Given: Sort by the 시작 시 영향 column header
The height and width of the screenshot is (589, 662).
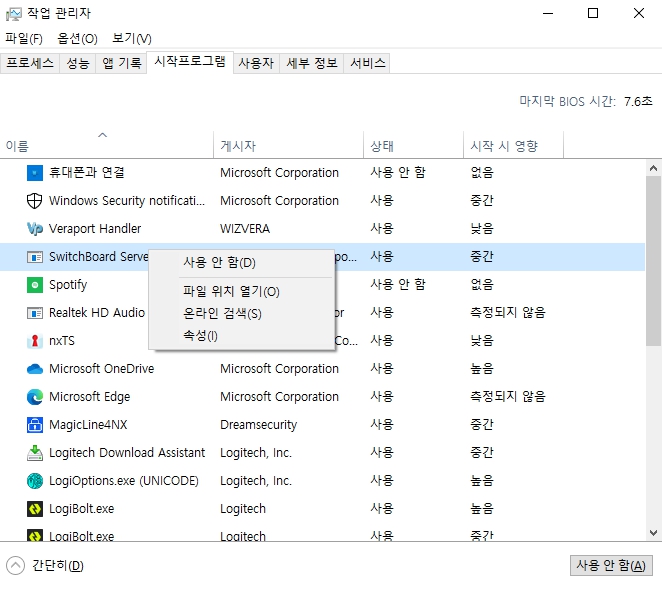Looking at the screenshot, I should coord(513,145).
